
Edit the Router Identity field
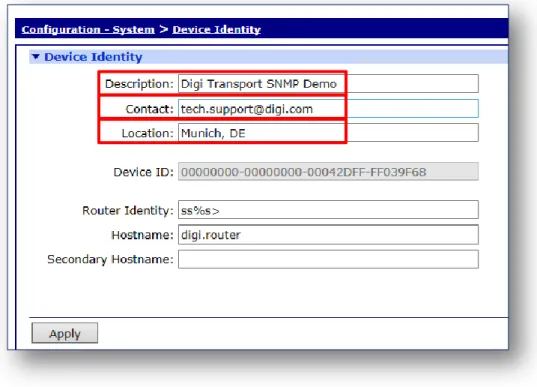click(328, 210)
